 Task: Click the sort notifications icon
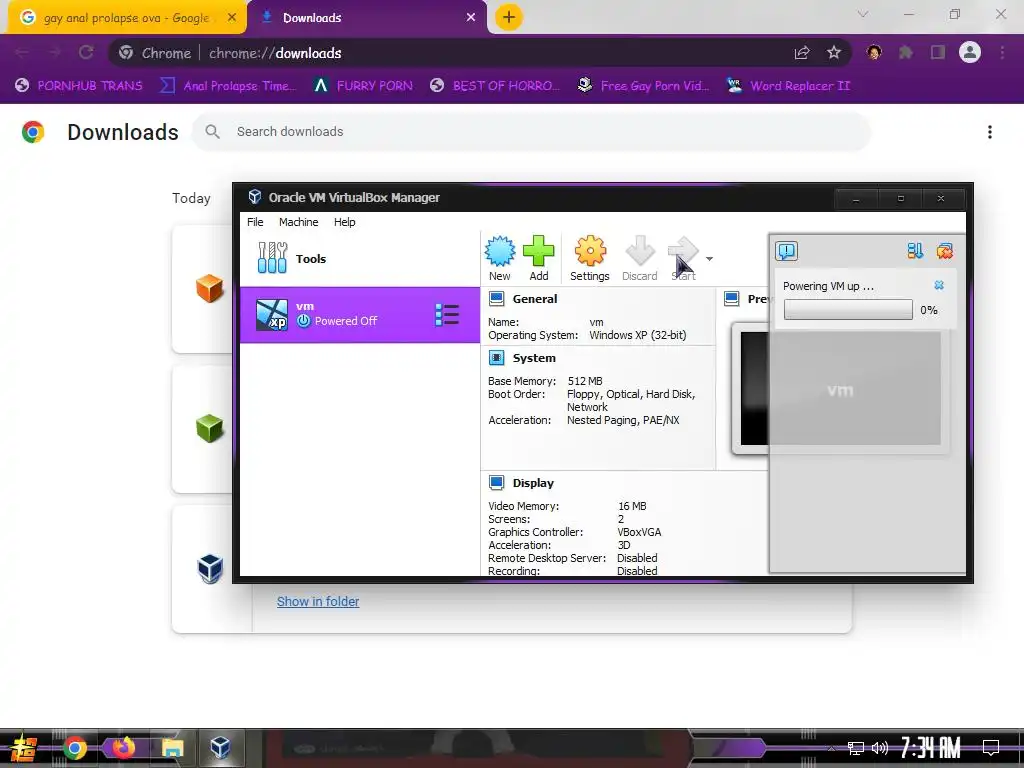tap(915, 251)
